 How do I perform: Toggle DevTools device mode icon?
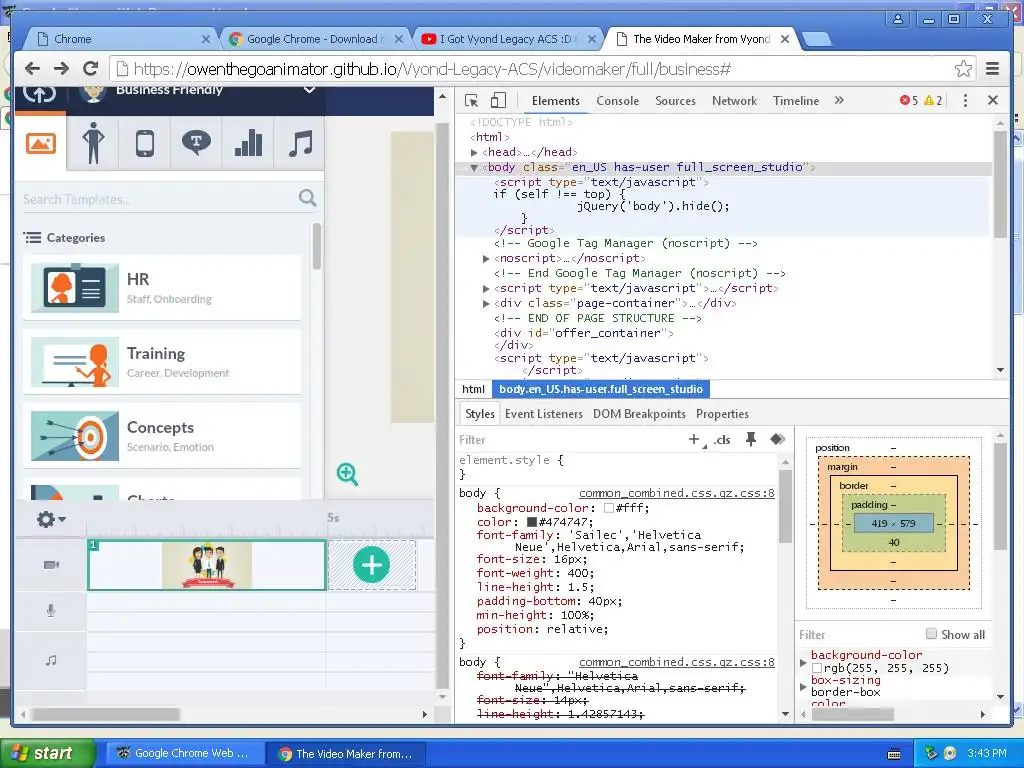498,101
